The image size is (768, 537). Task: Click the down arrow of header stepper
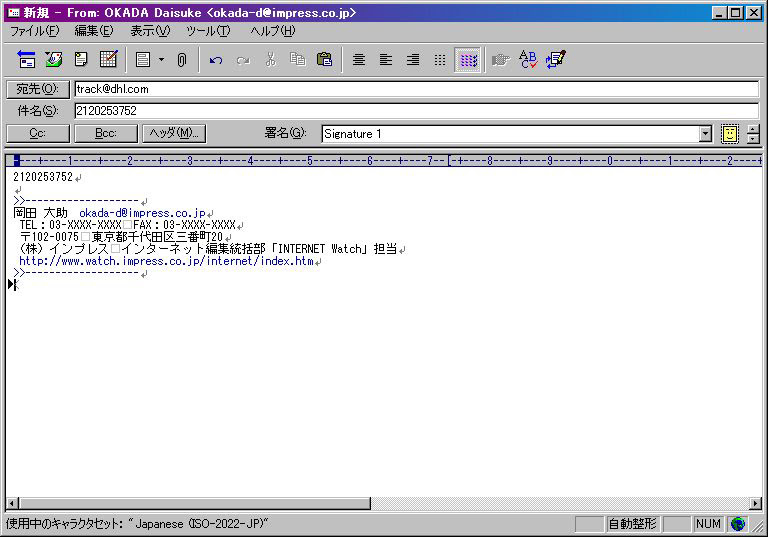click(753, 139)
